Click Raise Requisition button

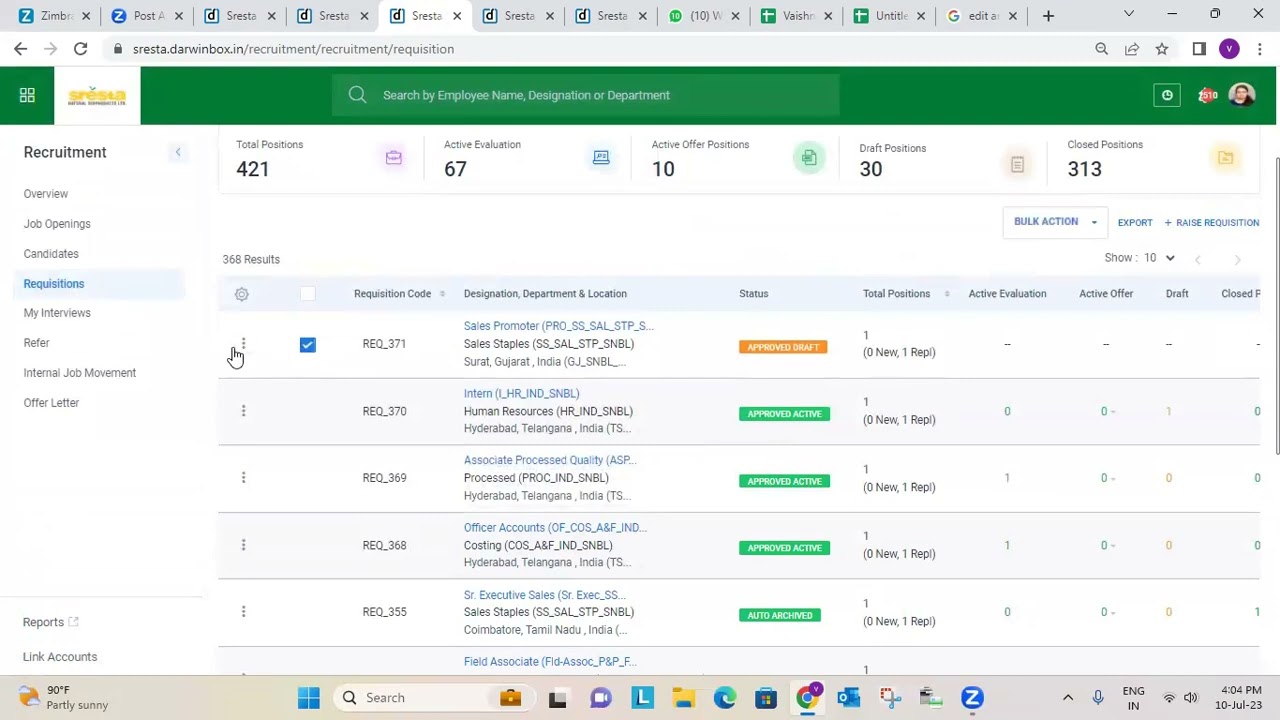pos(1211,223)
